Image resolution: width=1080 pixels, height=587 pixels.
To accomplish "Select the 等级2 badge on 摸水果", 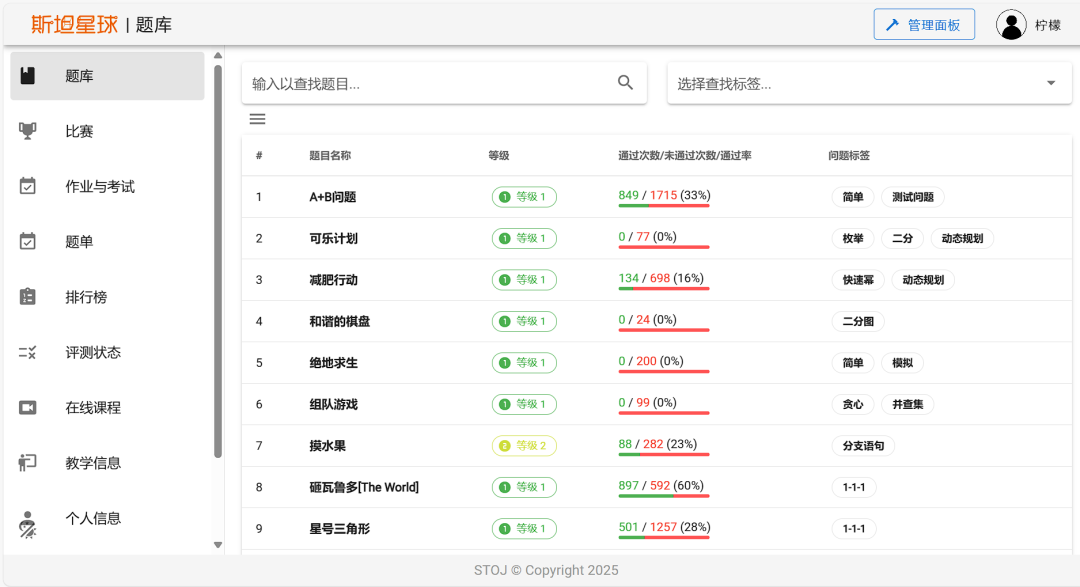I will tap(523, 445).
